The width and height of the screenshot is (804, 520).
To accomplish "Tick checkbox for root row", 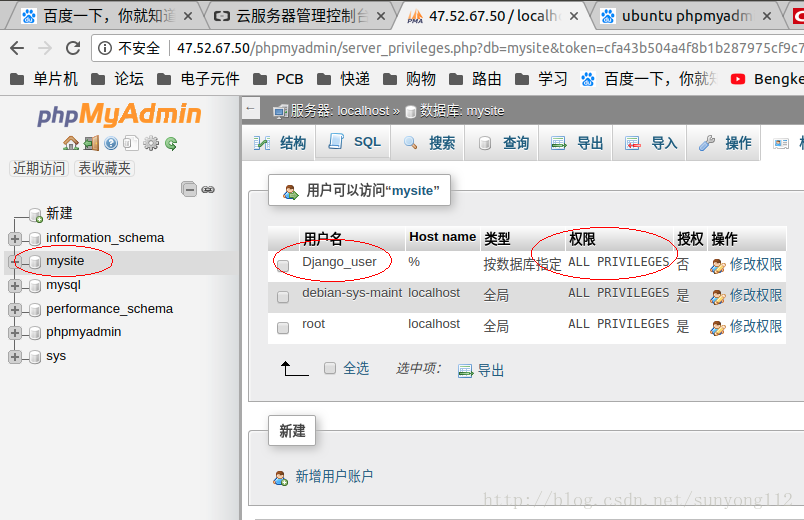I will (x=283, y=327).
